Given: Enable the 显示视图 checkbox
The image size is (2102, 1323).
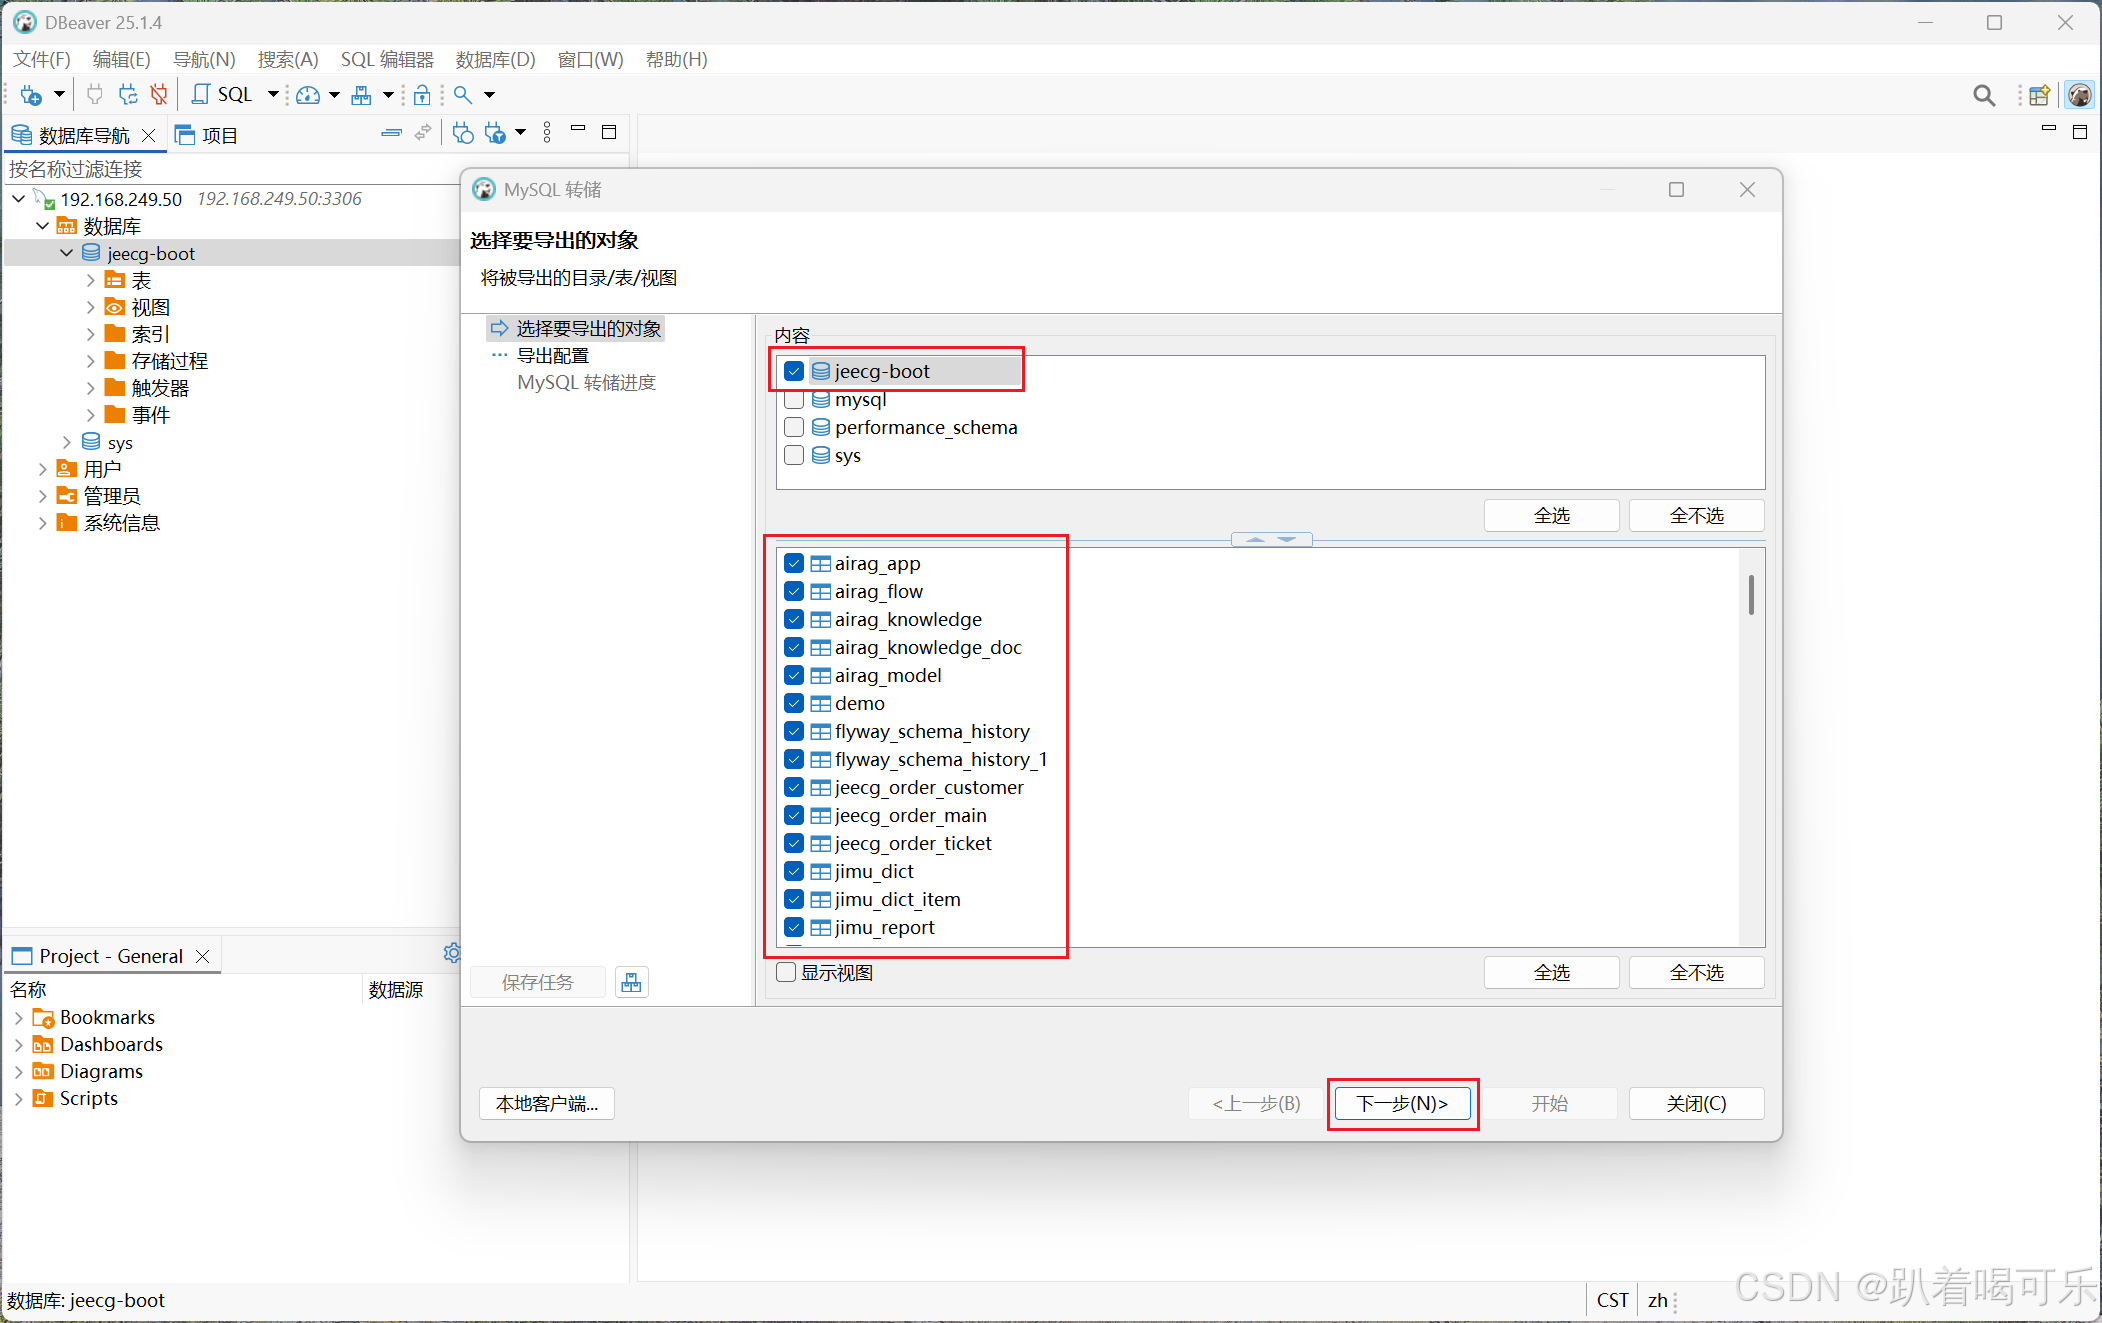Looking at the screenshot, I should (786, 972).
